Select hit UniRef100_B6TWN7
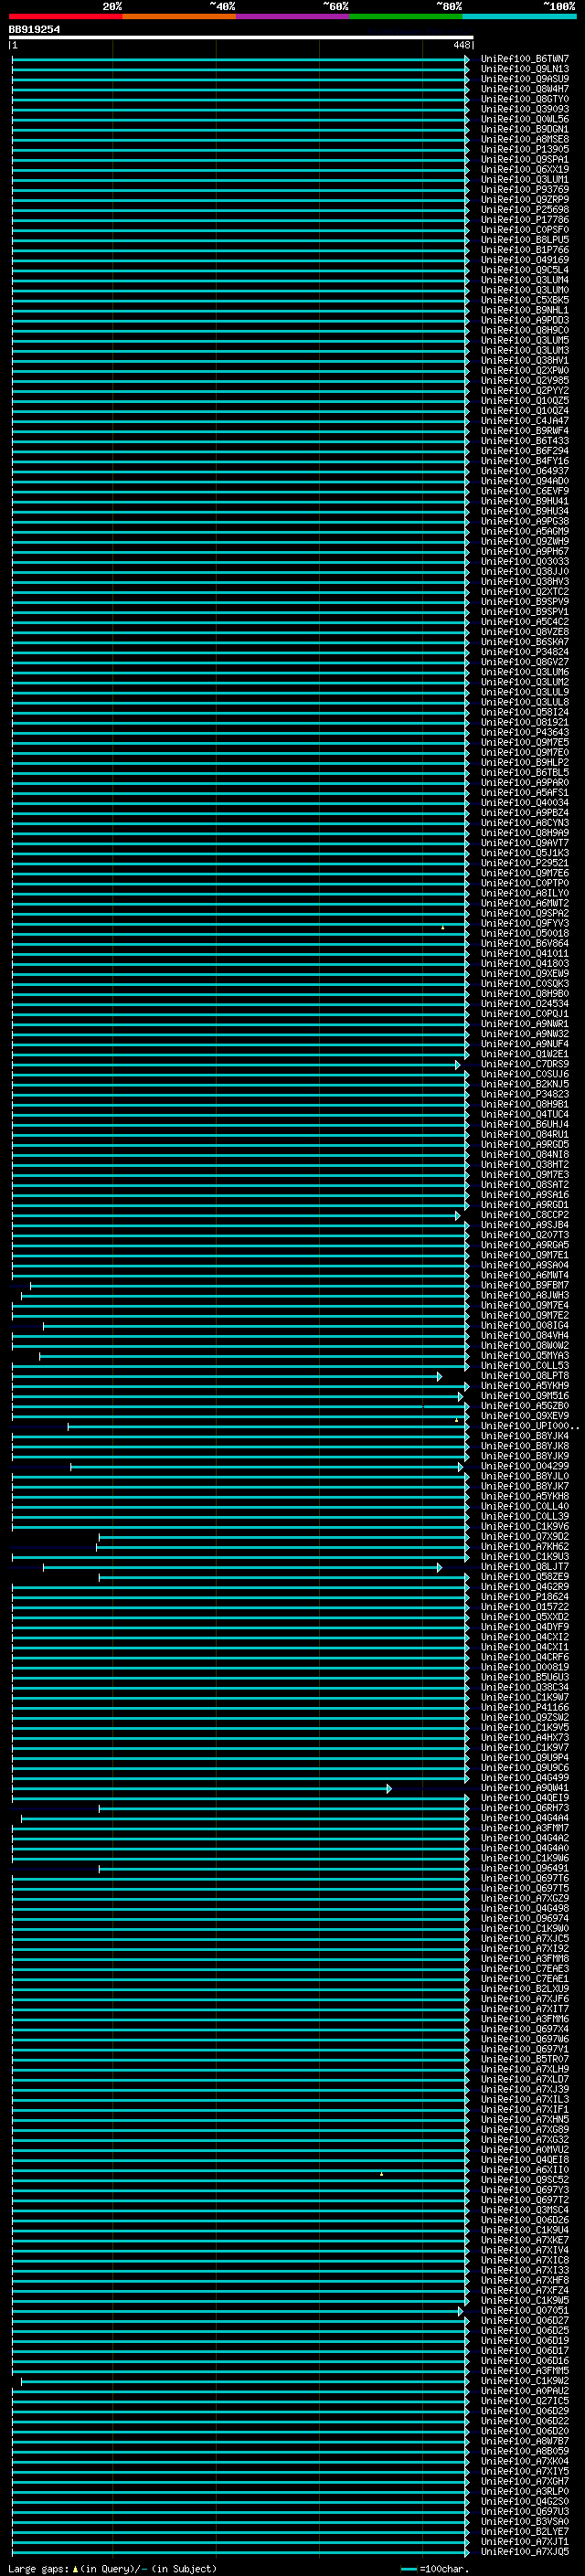585x2576 pixels. [524, 59]
